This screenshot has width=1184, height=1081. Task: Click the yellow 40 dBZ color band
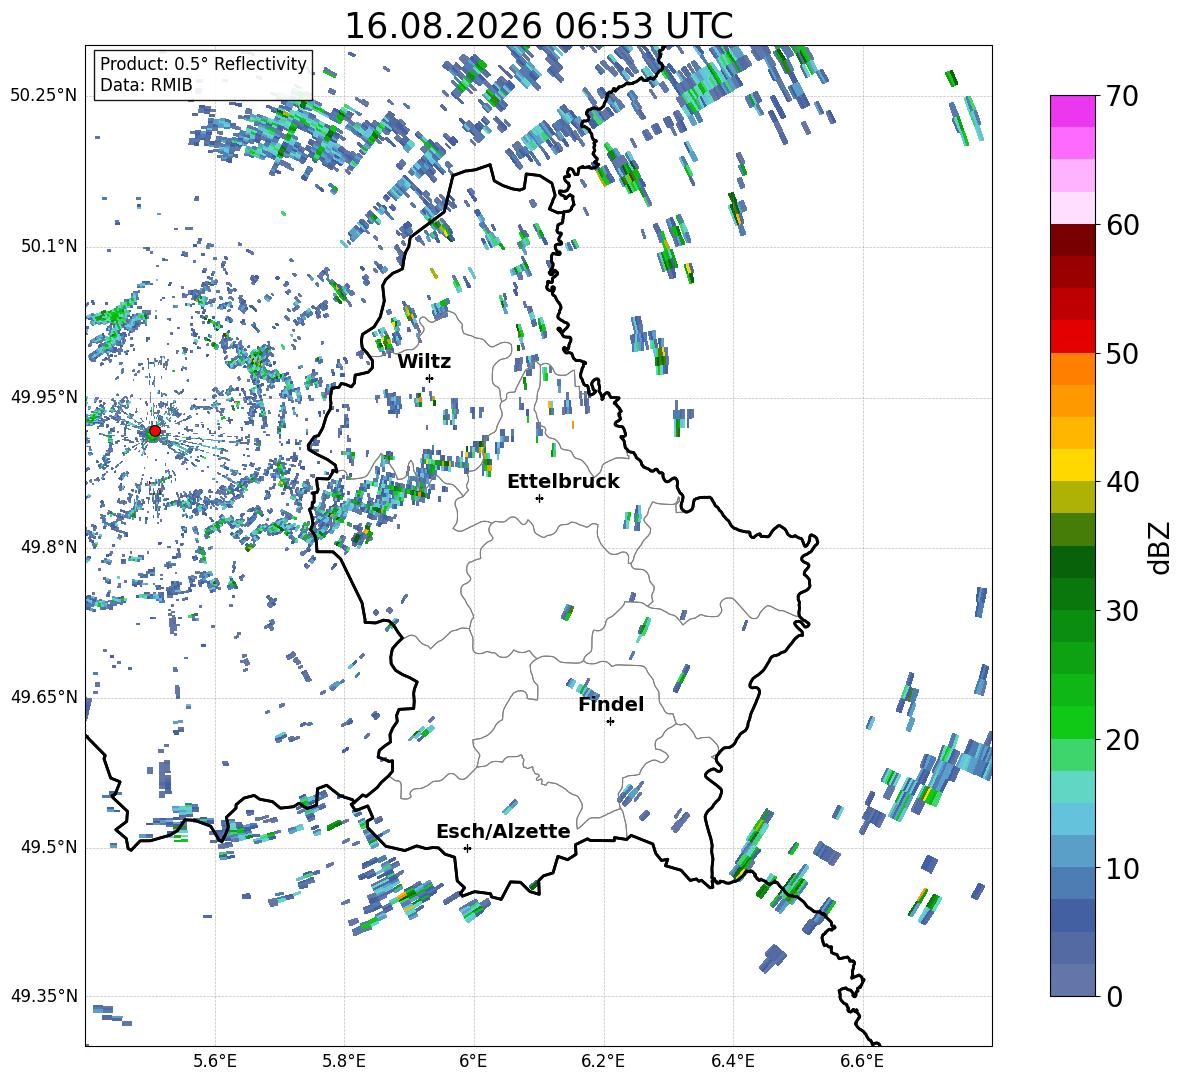point(1072,465)
